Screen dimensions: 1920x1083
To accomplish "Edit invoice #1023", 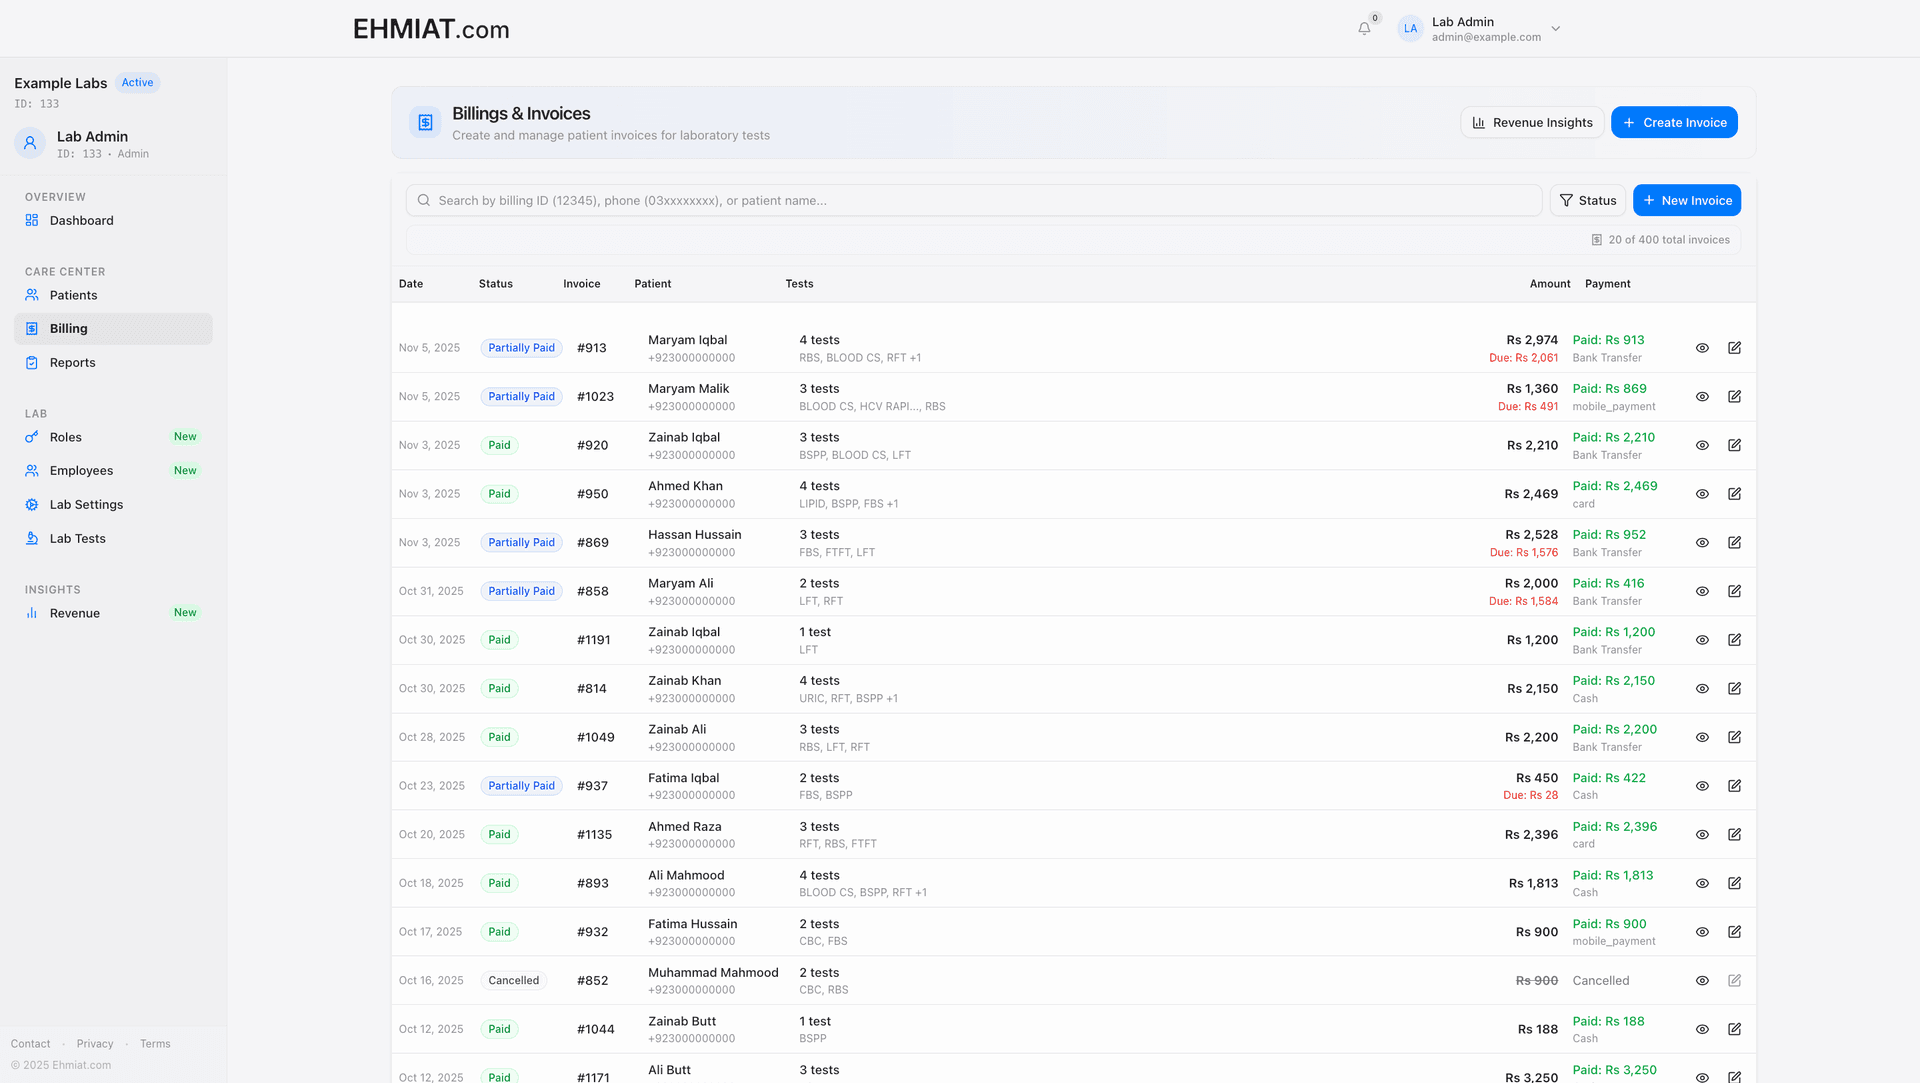I will point(1734,397).
